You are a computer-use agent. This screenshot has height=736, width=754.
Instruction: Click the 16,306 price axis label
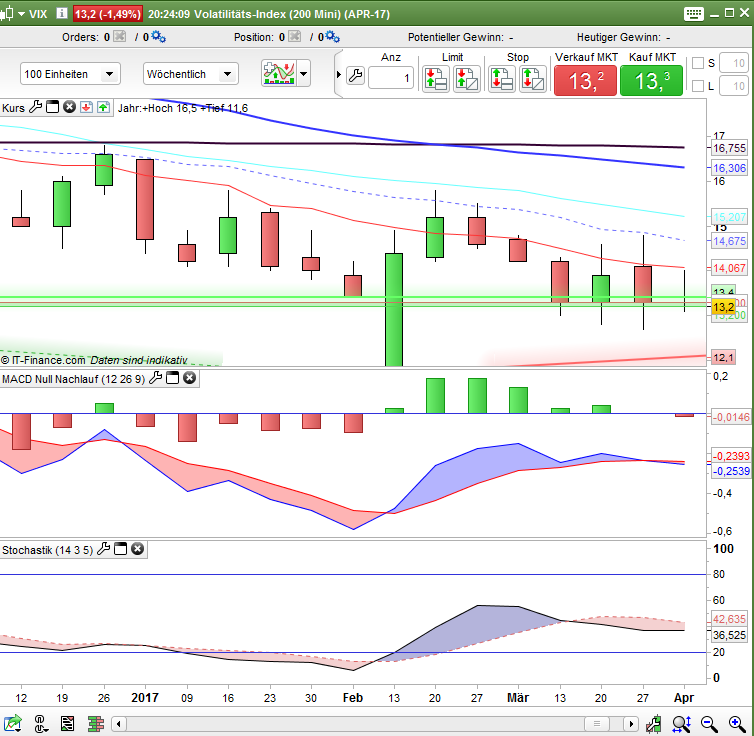729,168
